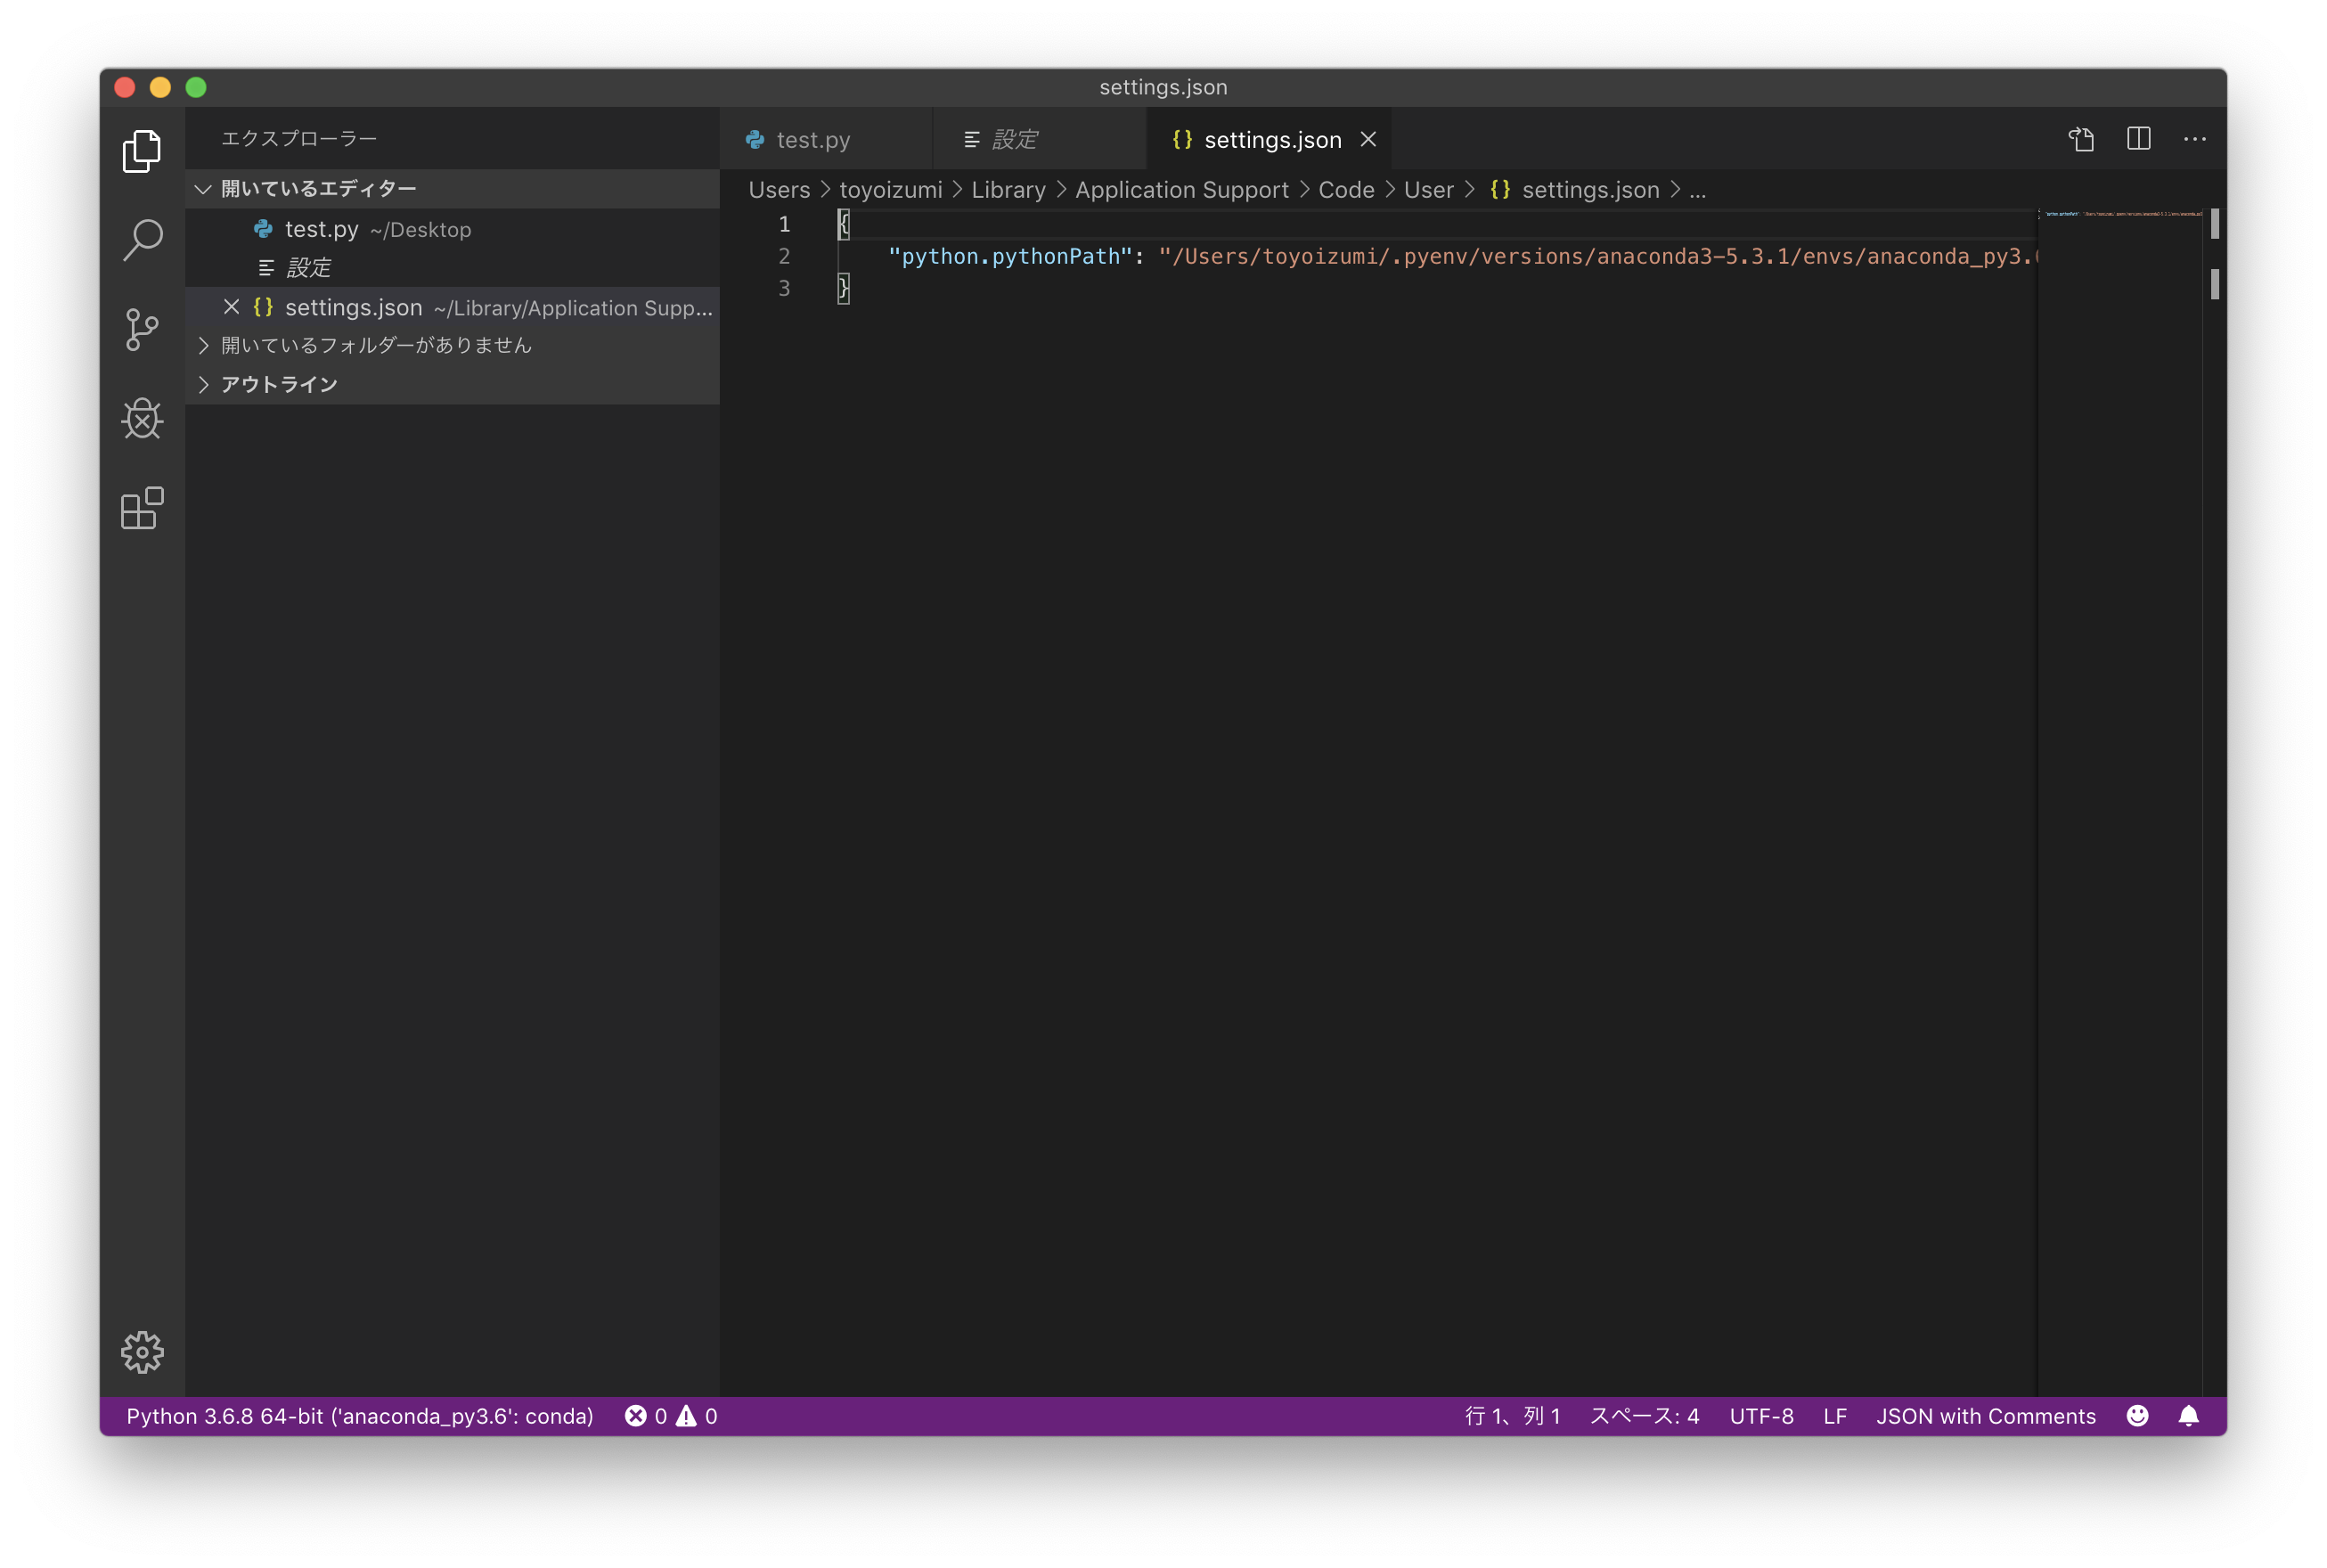2327x1568 pixels.
Task: Click line number 2 in the gutter
Action: [x=784, y=256]
